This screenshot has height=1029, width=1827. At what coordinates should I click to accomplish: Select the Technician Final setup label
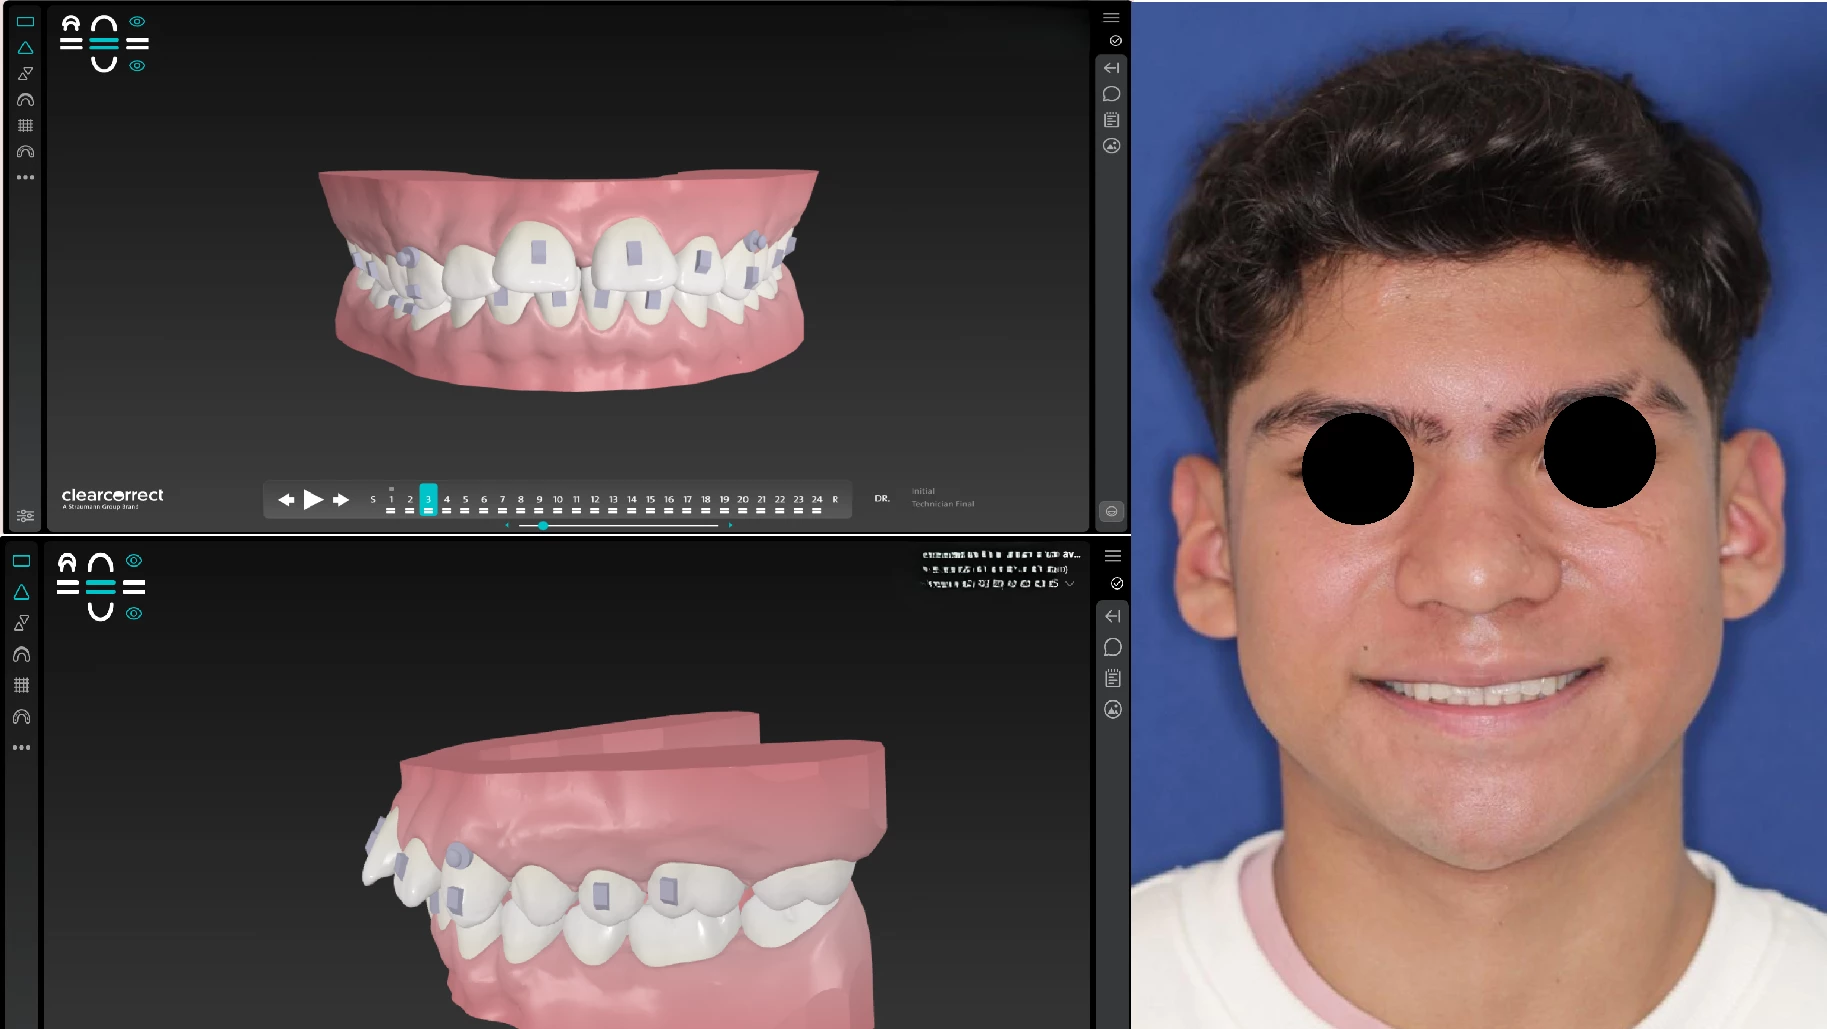click(942, 504)
